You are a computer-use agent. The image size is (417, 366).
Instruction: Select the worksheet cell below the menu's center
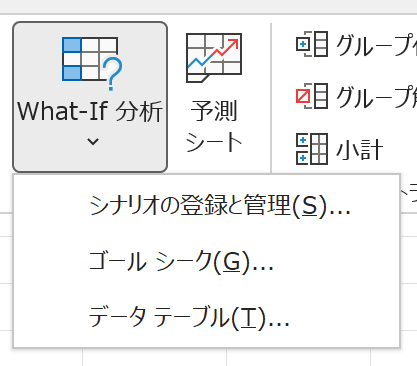pos(155,357)
